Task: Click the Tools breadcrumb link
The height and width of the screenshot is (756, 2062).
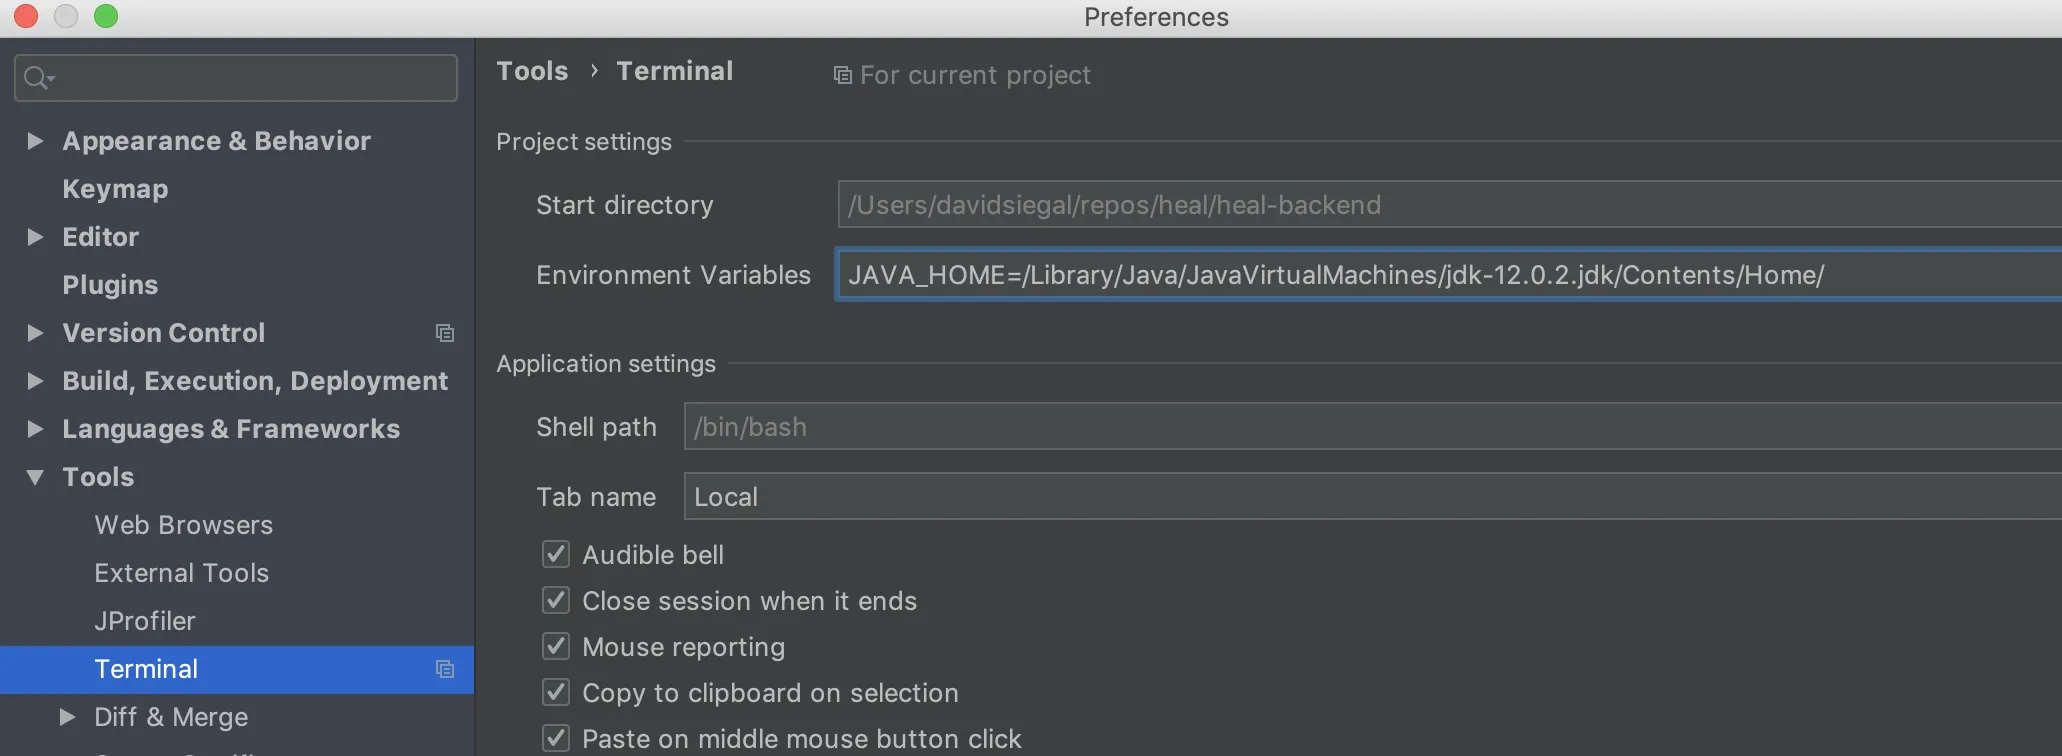Action: 532,71
